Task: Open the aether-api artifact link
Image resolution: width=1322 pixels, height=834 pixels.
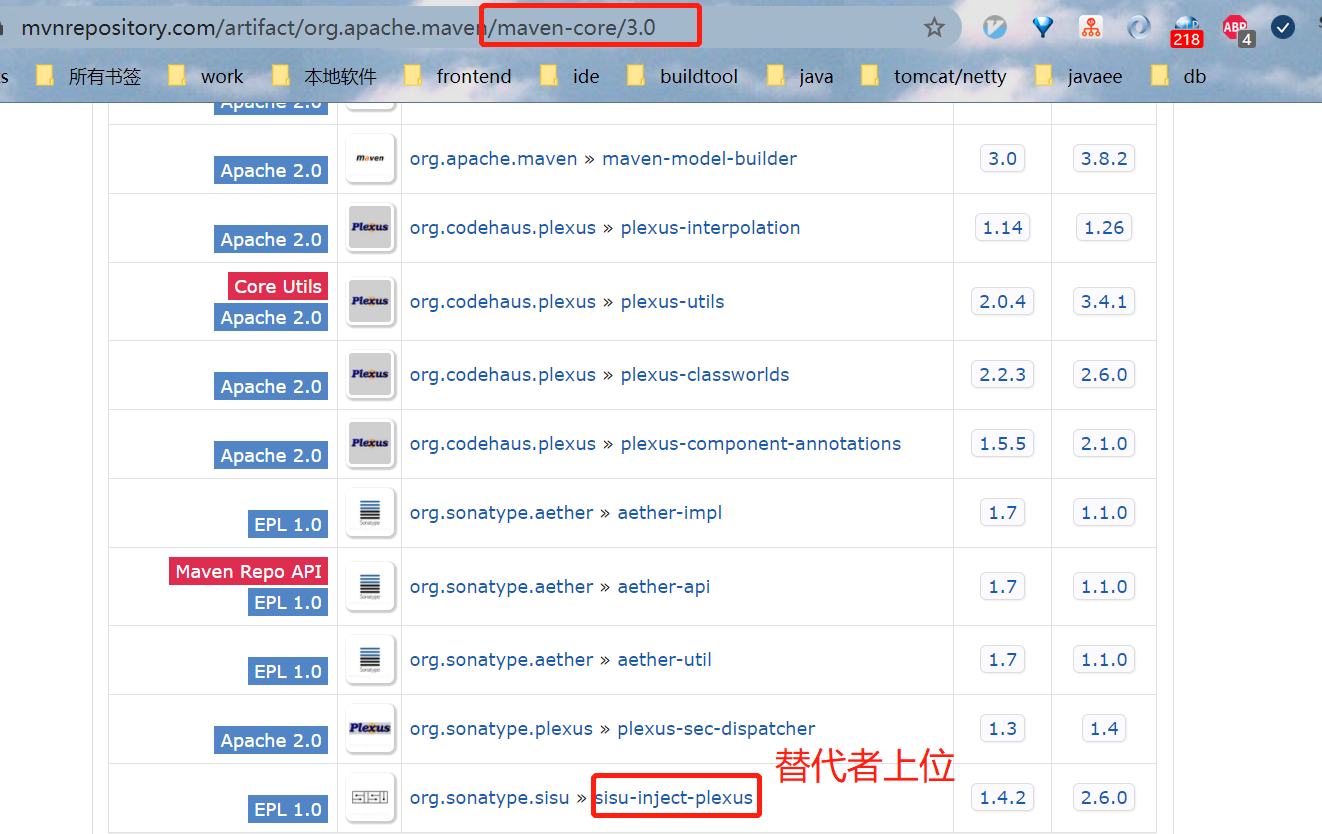Action: coord(664,586)
